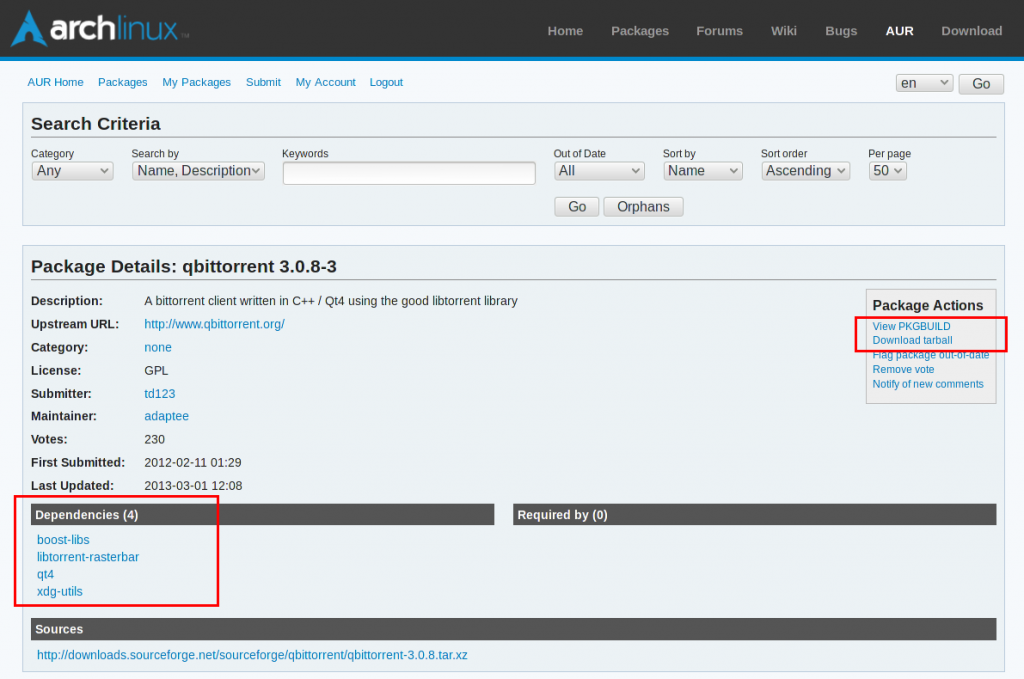This screenshot has width=1024, height=679.
Task: Click inside the Keywords input field
Action: coord(408,172)
